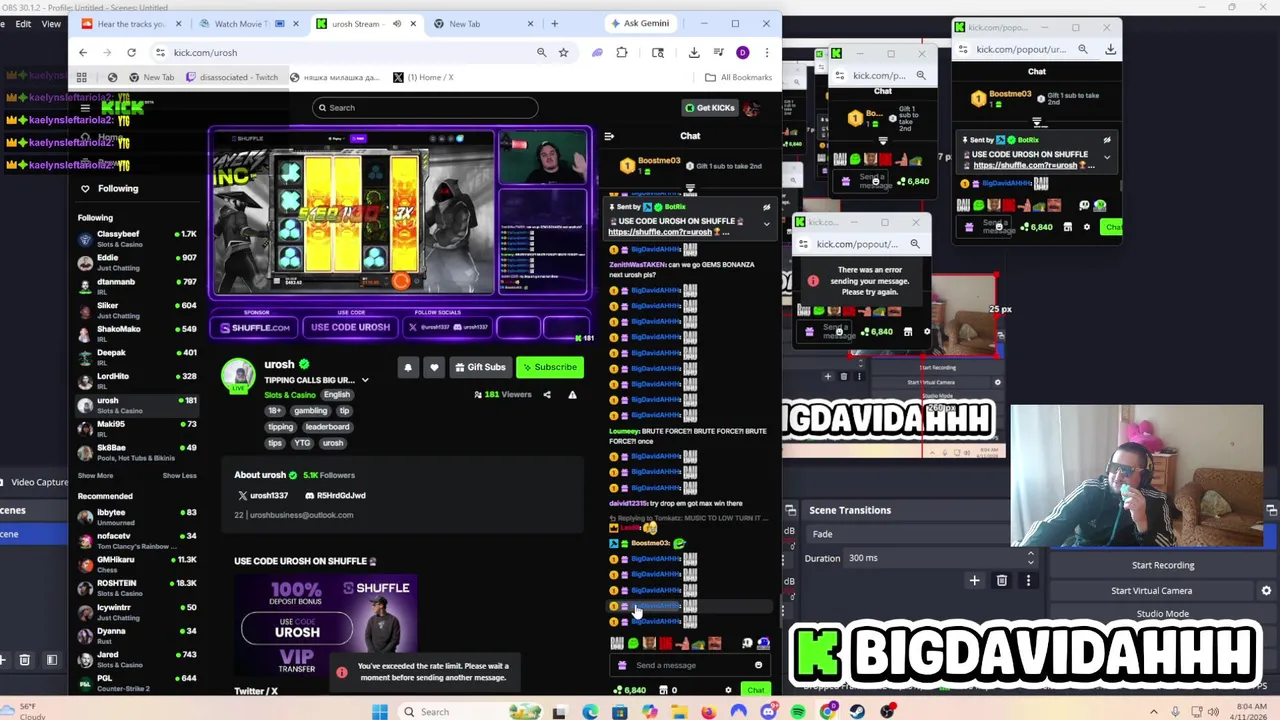Click the Gift Subs button

(480, 367)
